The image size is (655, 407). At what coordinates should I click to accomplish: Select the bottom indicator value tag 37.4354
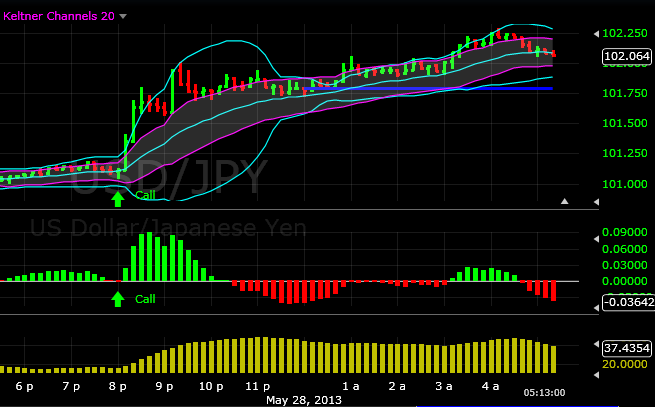click(627, 348)
